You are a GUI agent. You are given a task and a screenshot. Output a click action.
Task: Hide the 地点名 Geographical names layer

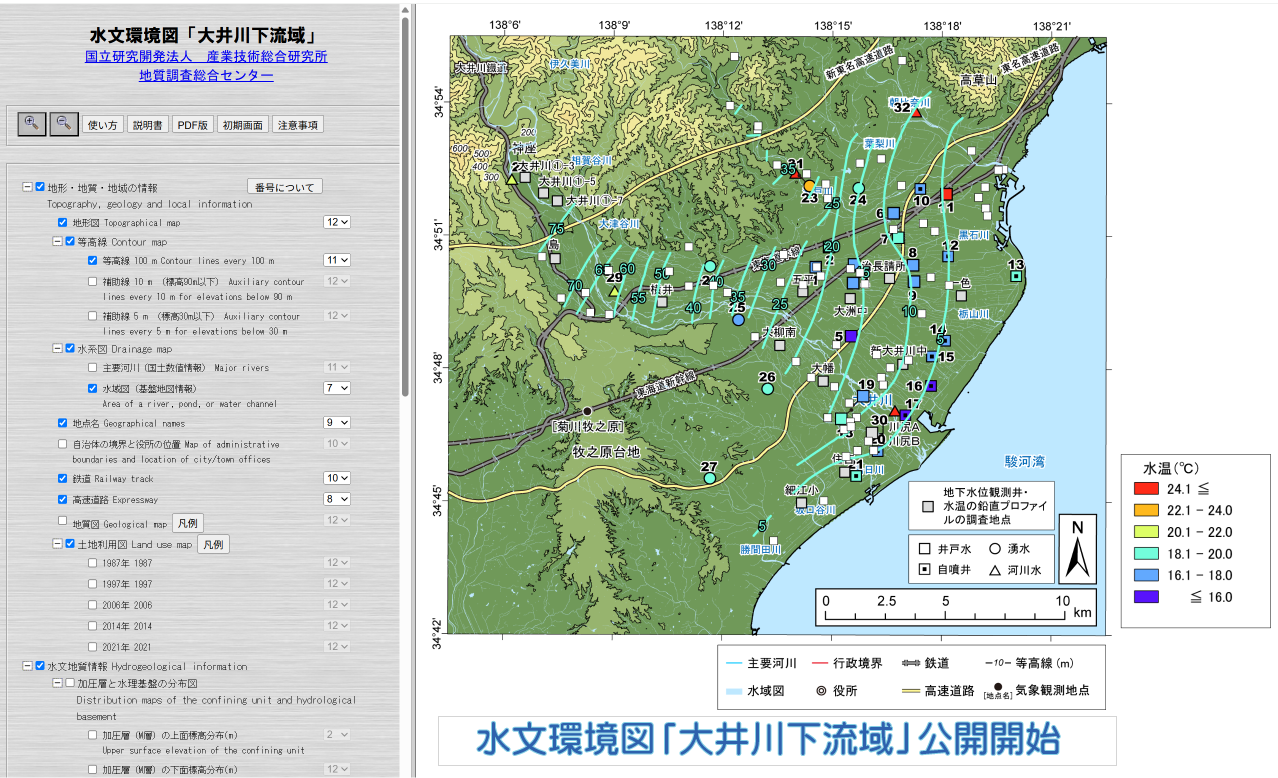pyautogui.click(x=63, y=423)
